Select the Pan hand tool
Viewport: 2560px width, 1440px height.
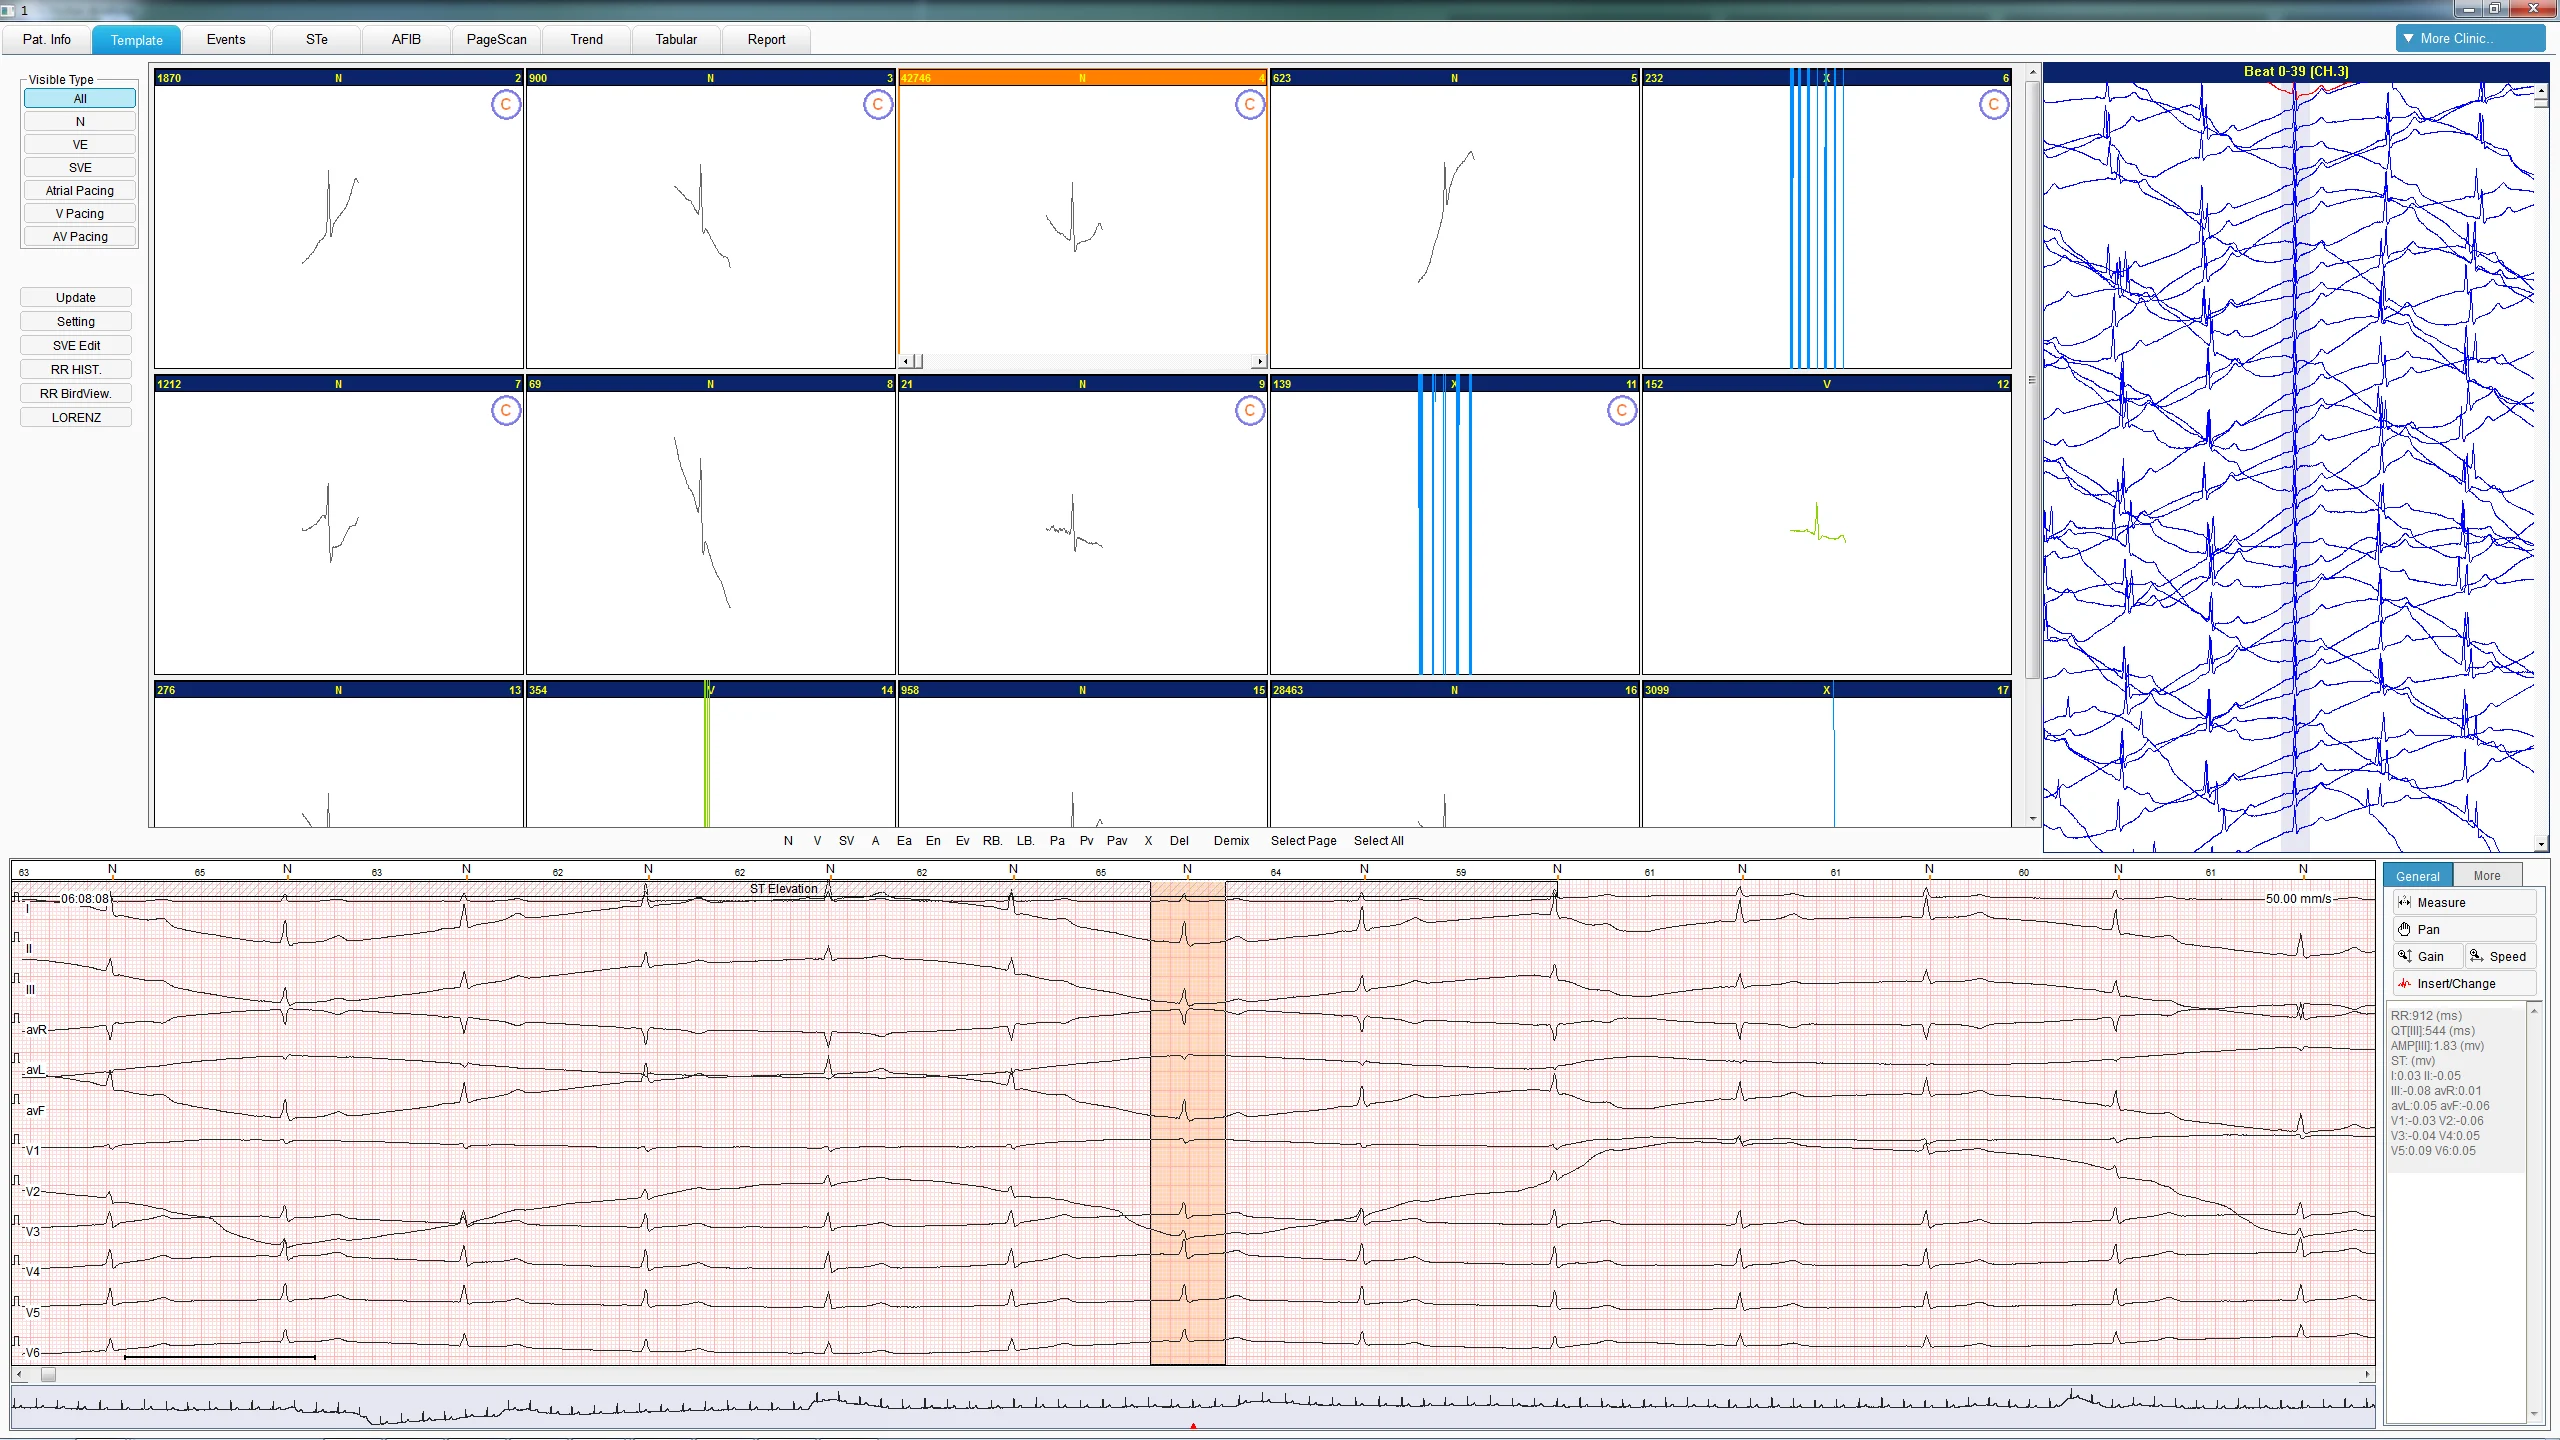(2463, 929)
